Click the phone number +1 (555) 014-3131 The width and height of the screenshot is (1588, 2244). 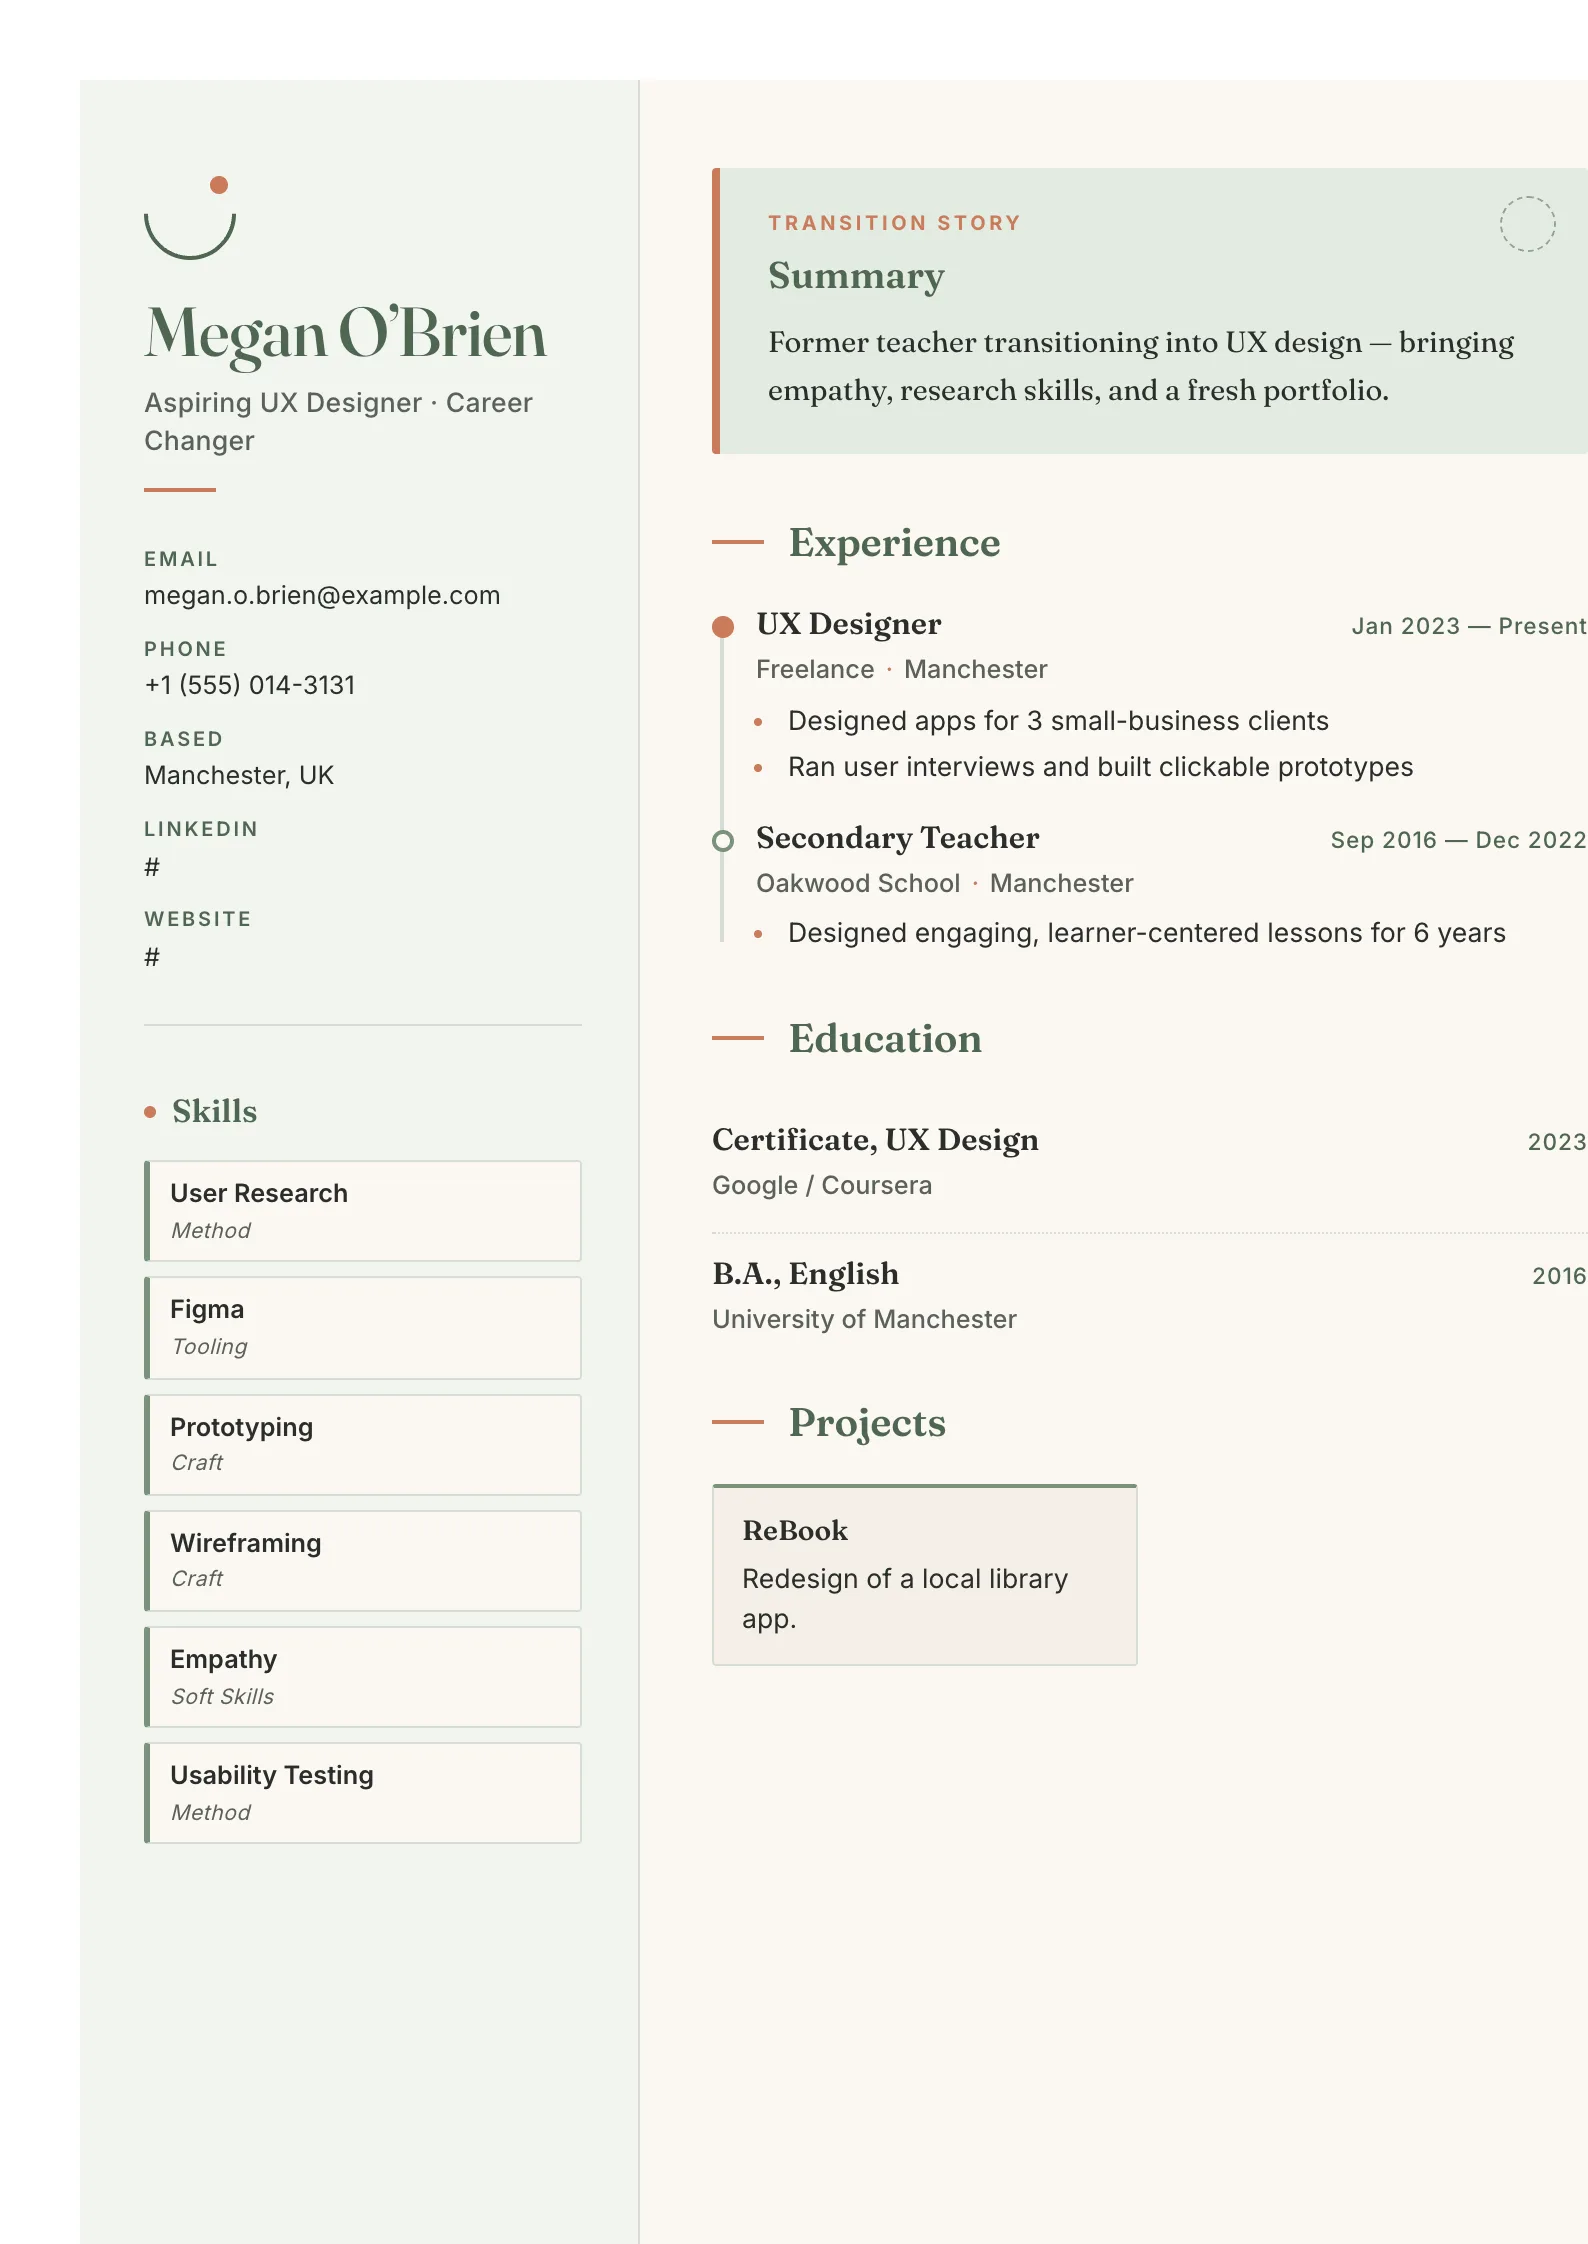[x=250, y=685]
